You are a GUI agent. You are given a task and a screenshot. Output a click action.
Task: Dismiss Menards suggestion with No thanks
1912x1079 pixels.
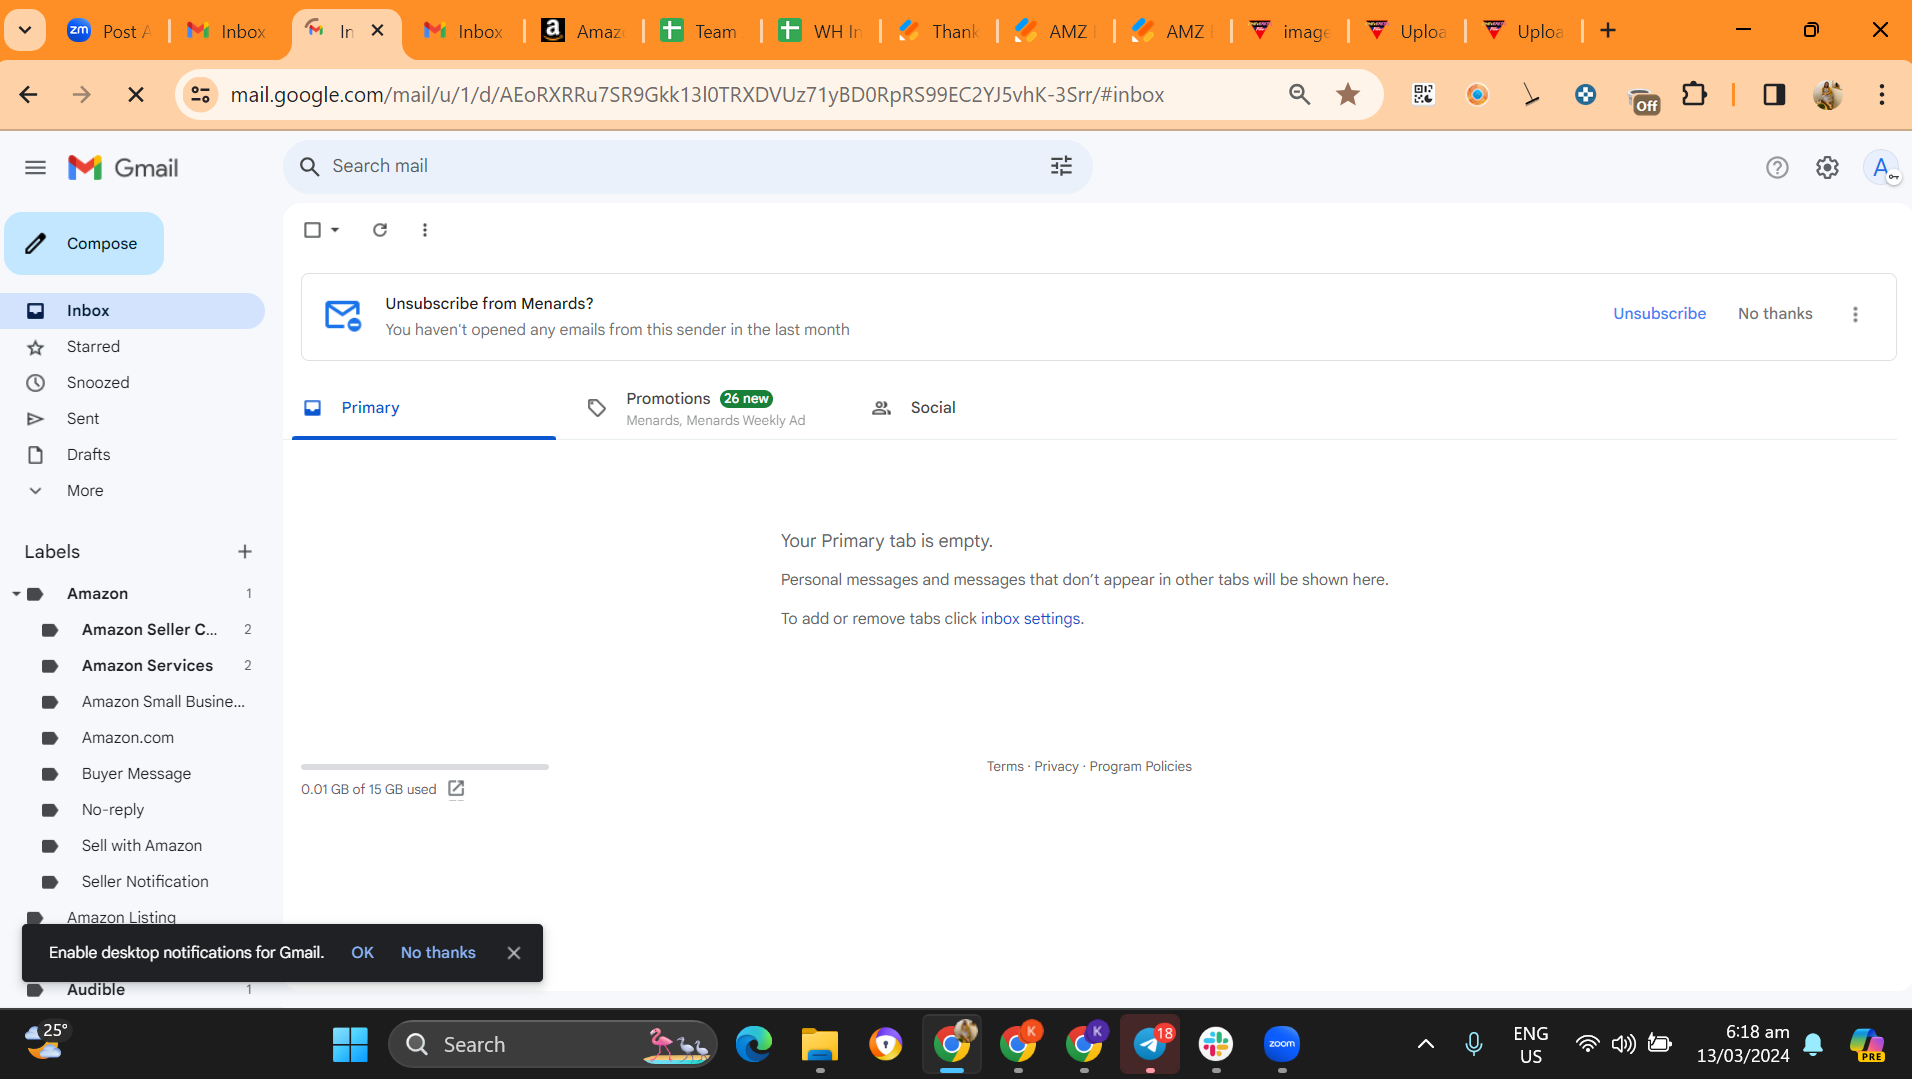coord(1775,313)
